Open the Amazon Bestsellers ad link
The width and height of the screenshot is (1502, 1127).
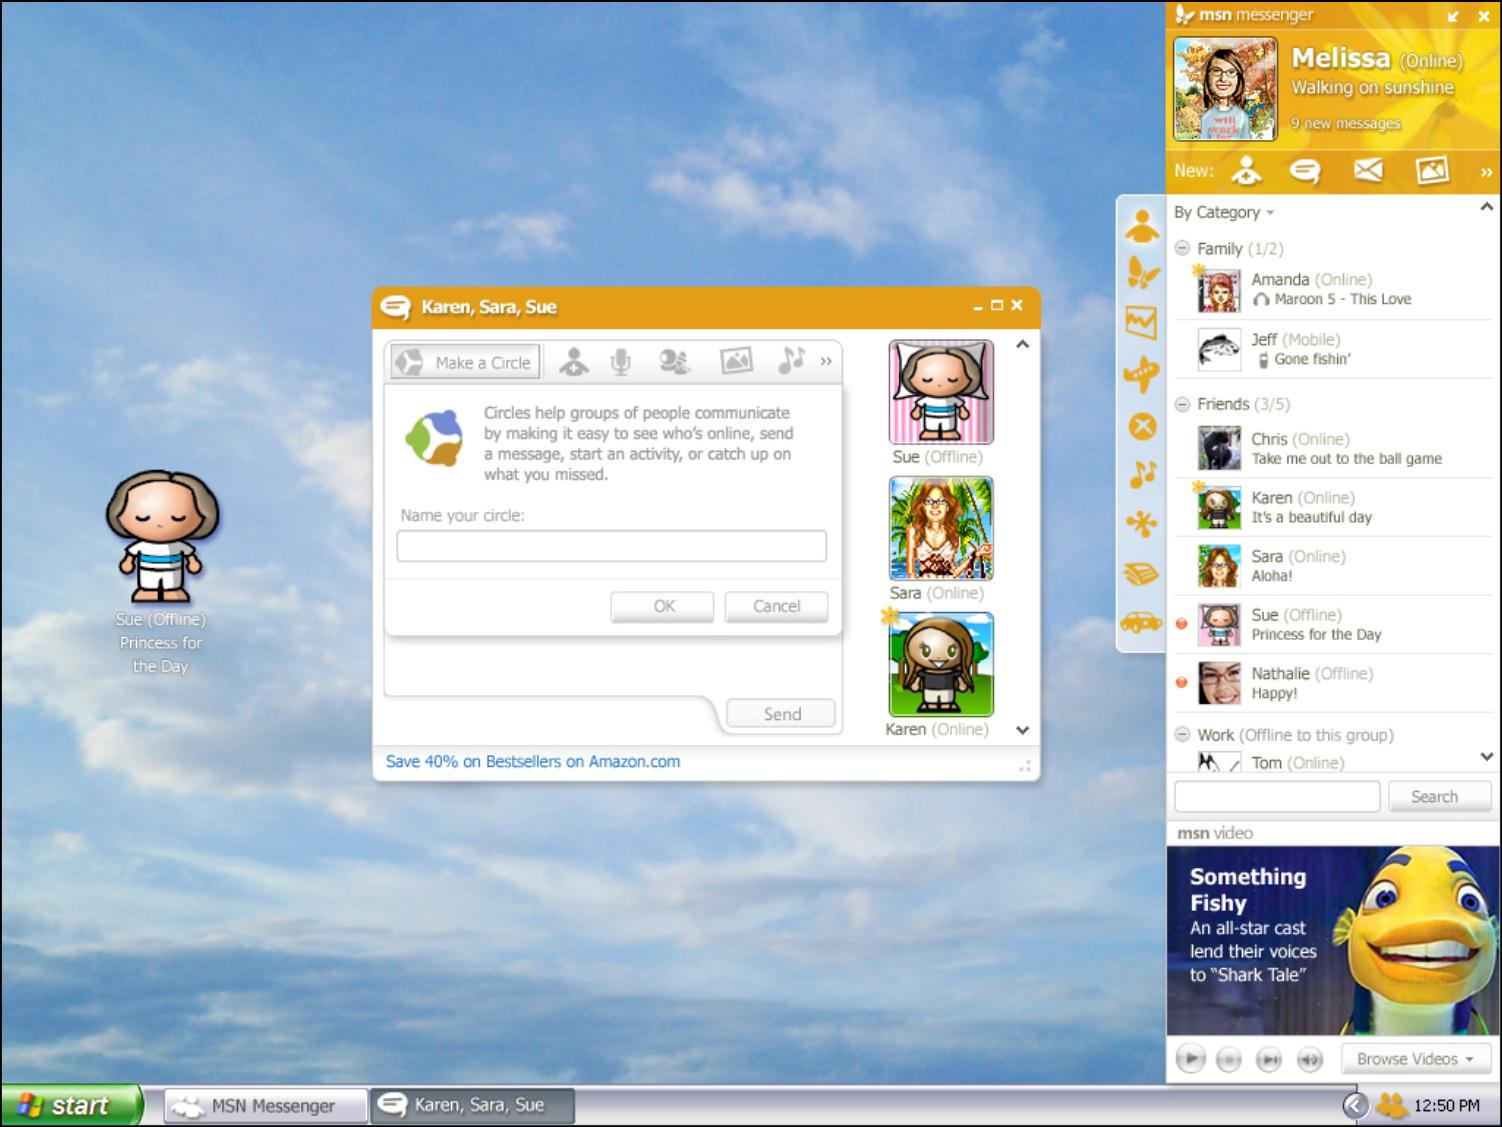click(533, 761)
